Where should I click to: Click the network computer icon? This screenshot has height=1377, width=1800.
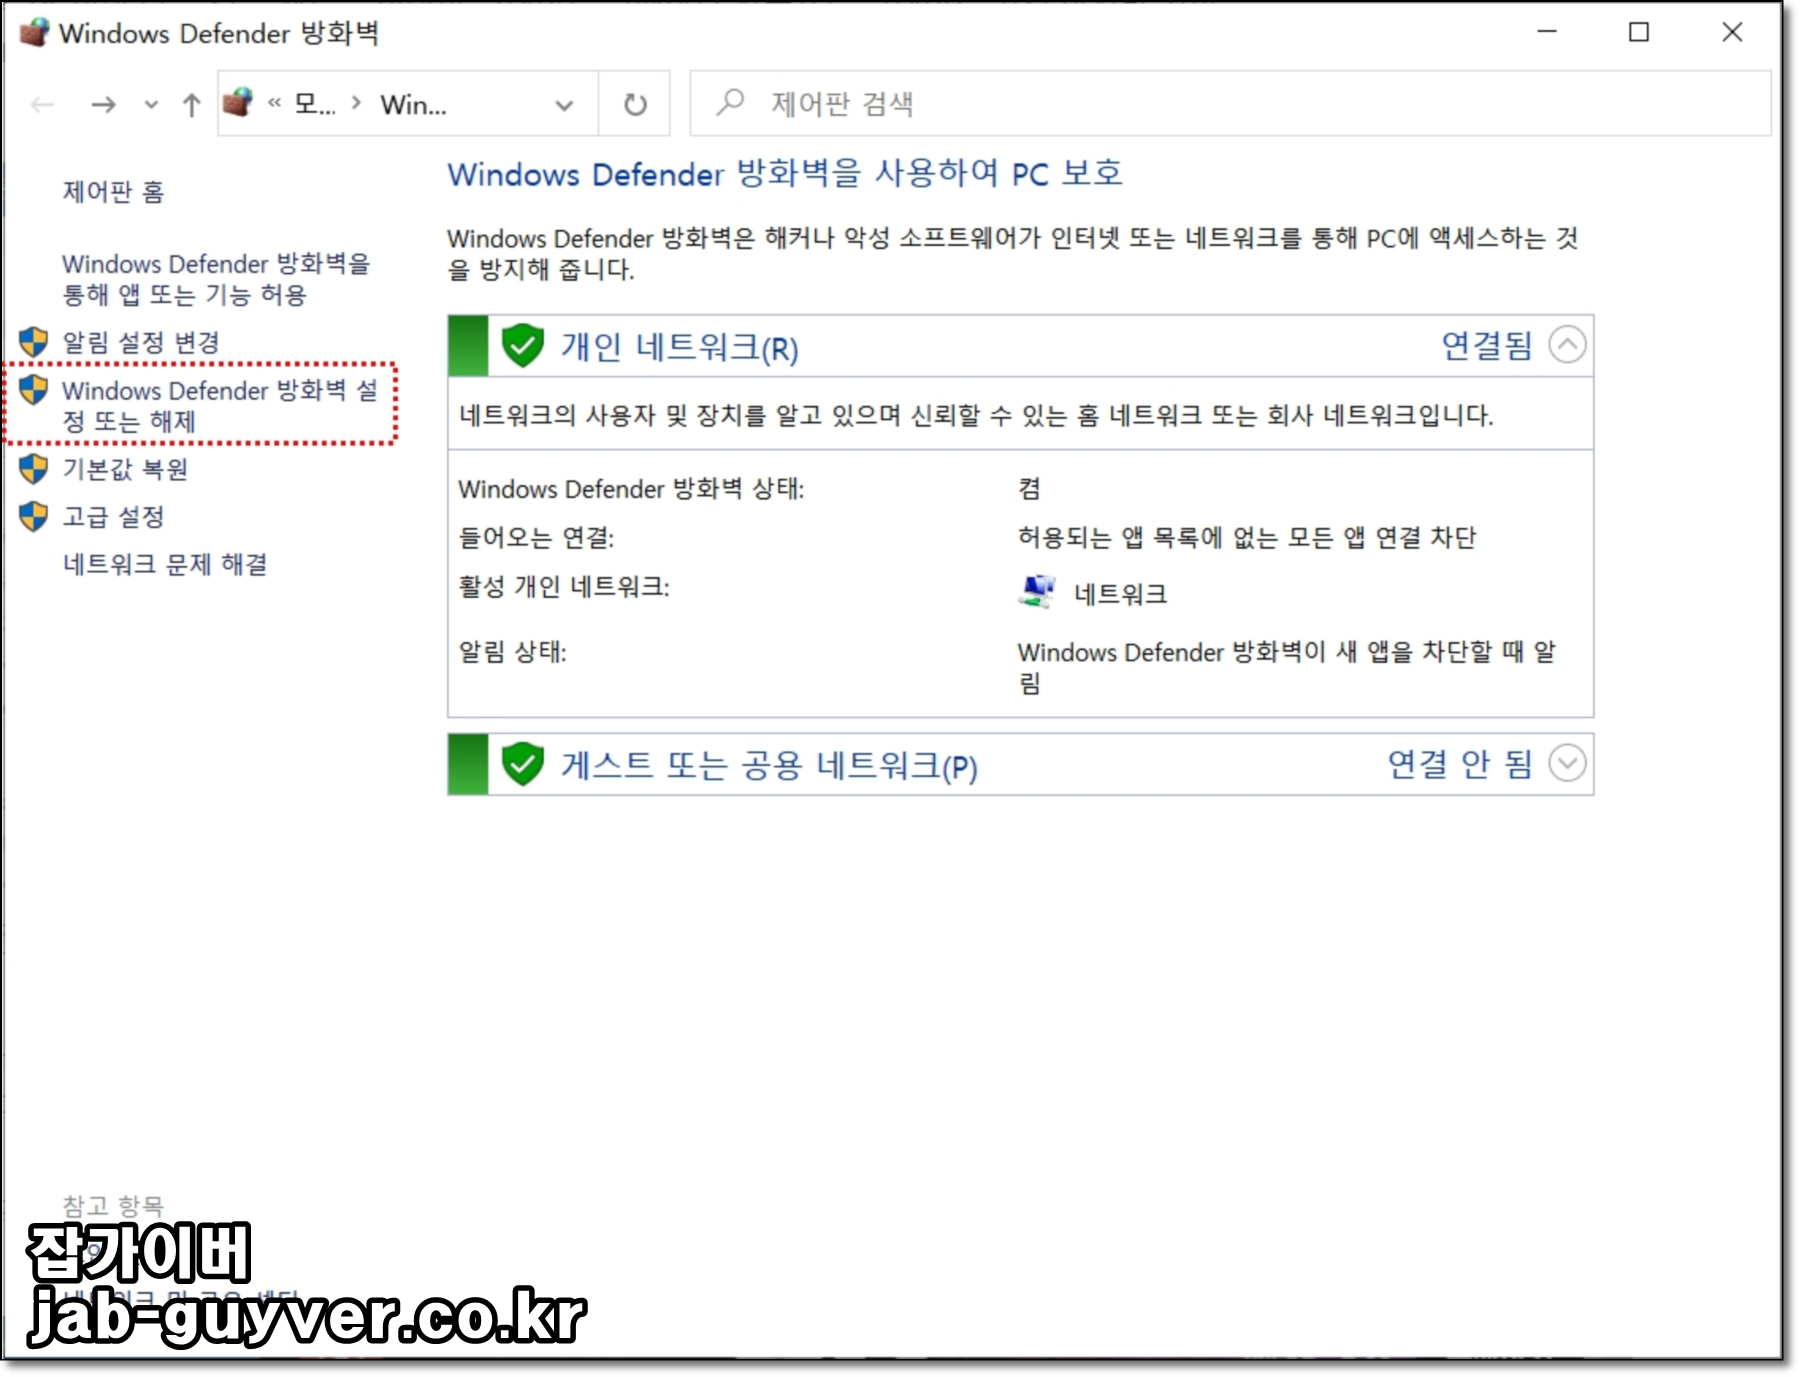pyautogui.click(x=1037, y=592)
